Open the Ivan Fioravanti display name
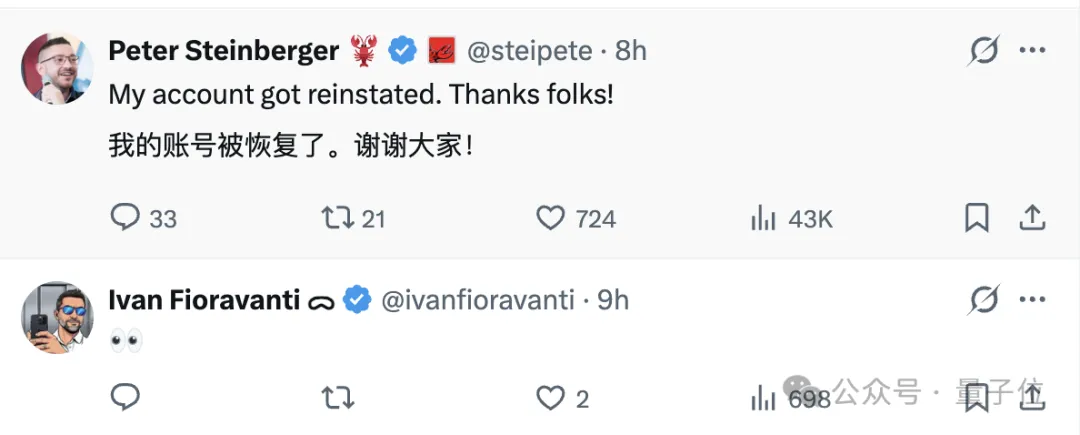This screenshot has height=435, width=1080. click(204, 299)
